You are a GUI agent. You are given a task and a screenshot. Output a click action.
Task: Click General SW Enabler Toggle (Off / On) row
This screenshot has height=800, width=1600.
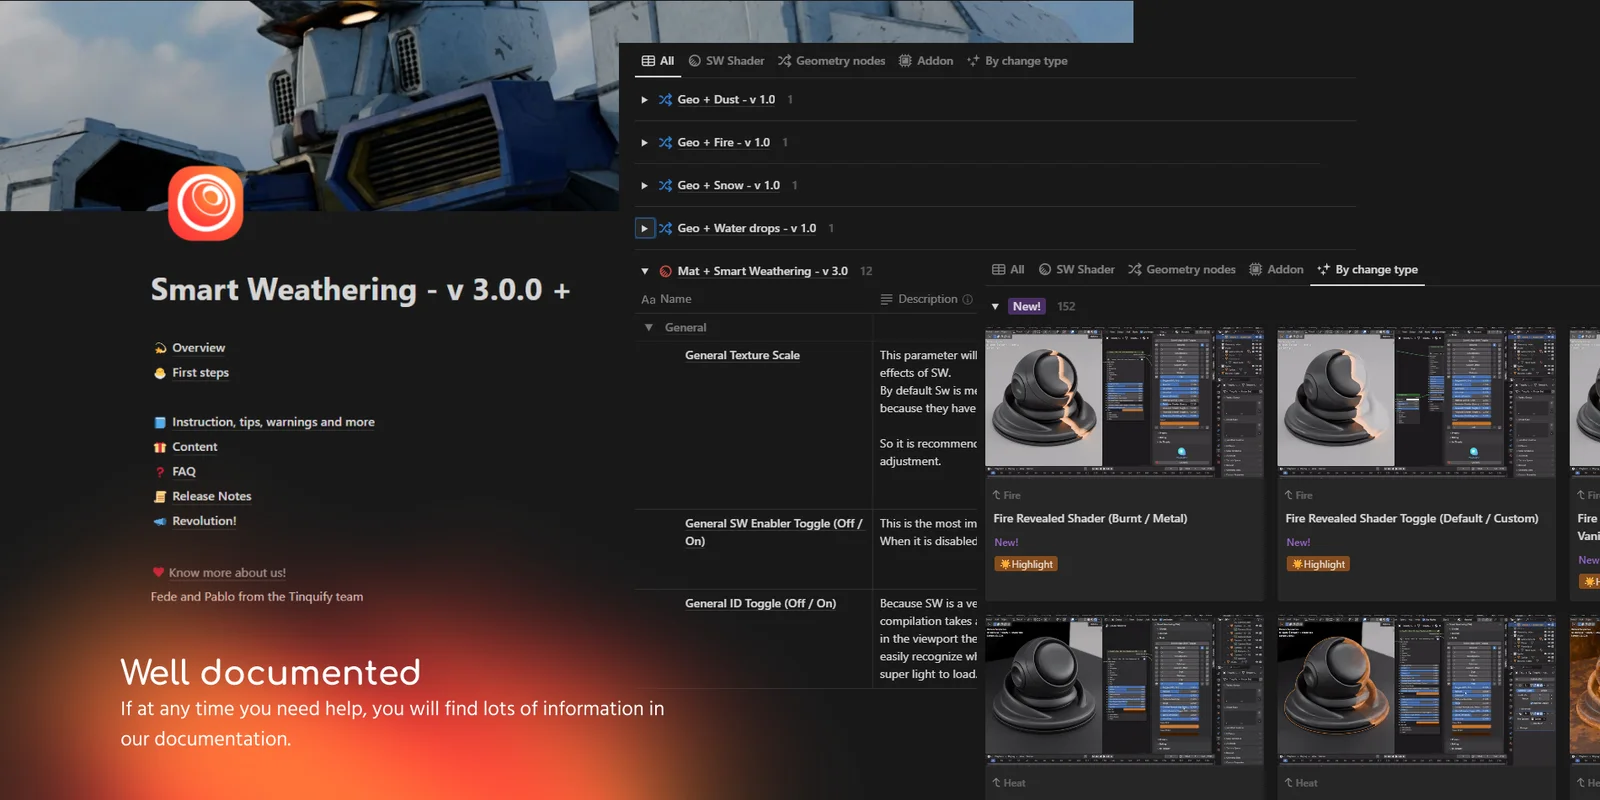[773, 532]
